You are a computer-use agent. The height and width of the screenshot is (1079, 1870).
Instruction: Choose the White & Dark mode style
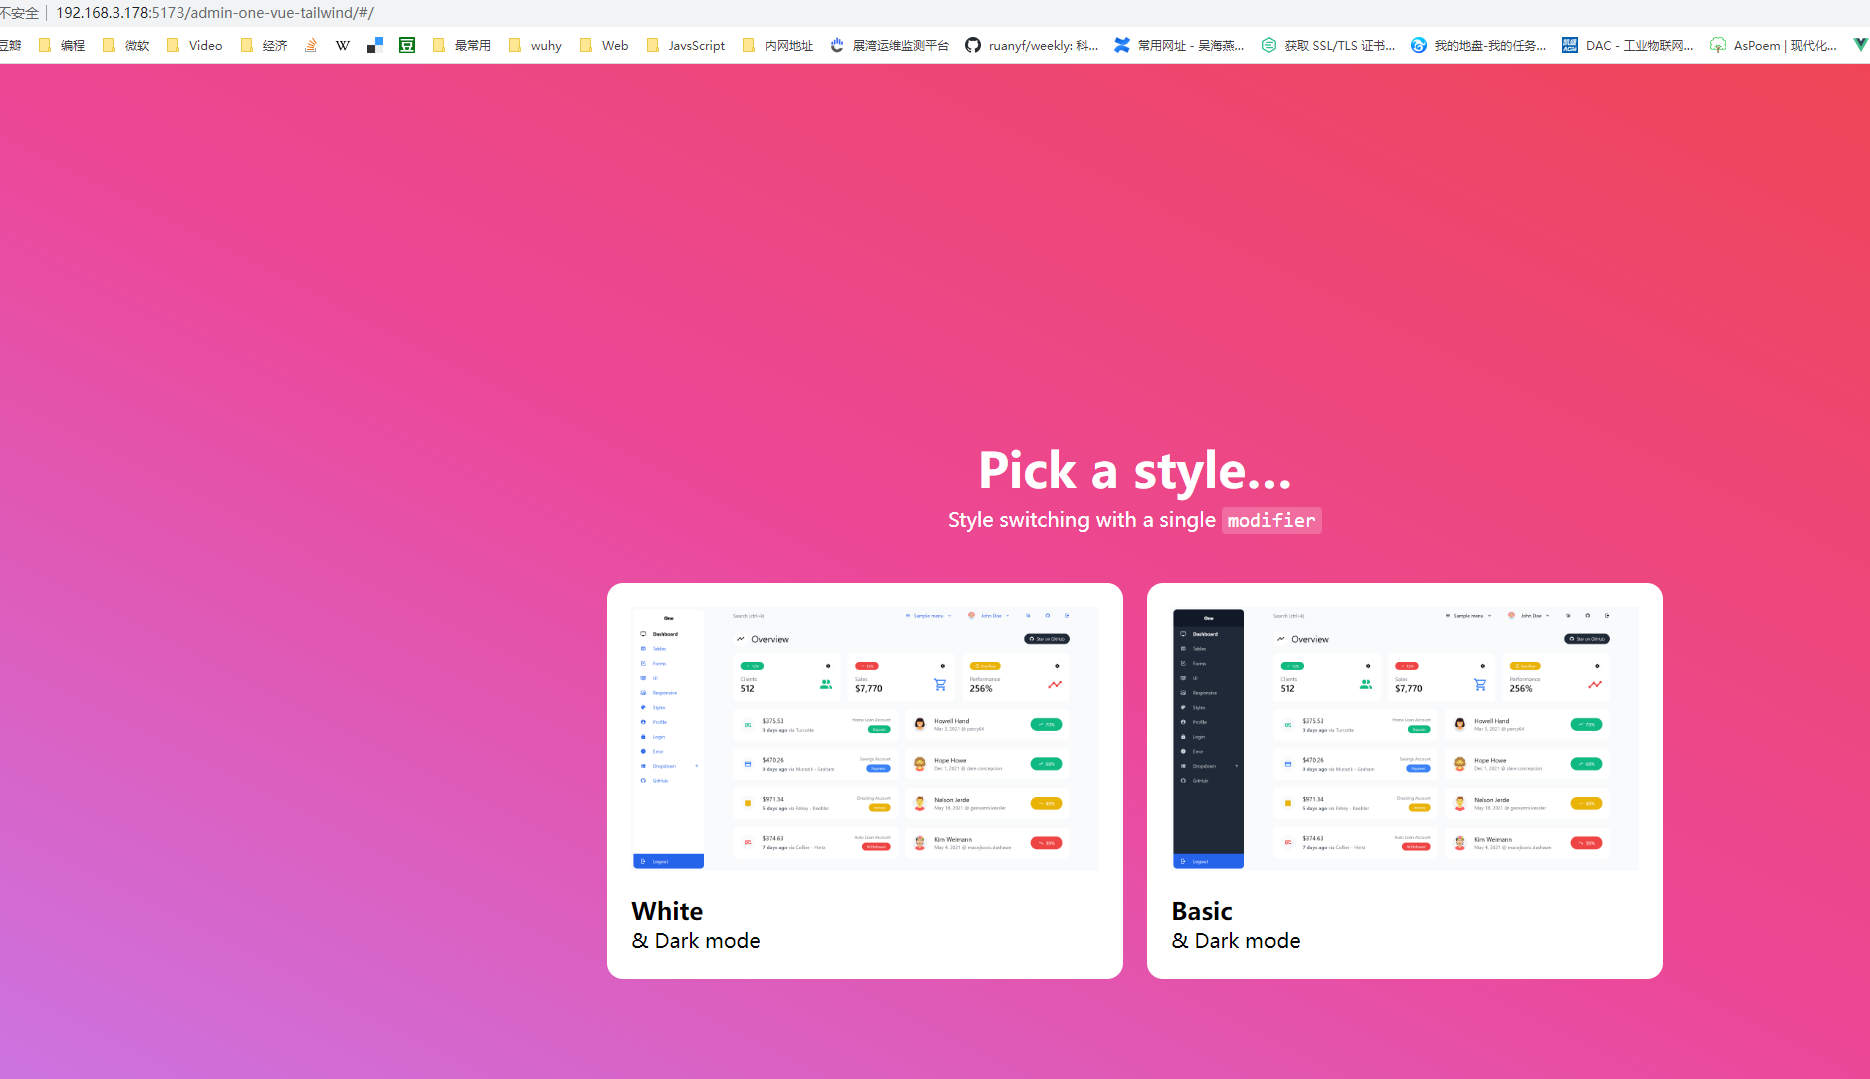click(865, 781)
